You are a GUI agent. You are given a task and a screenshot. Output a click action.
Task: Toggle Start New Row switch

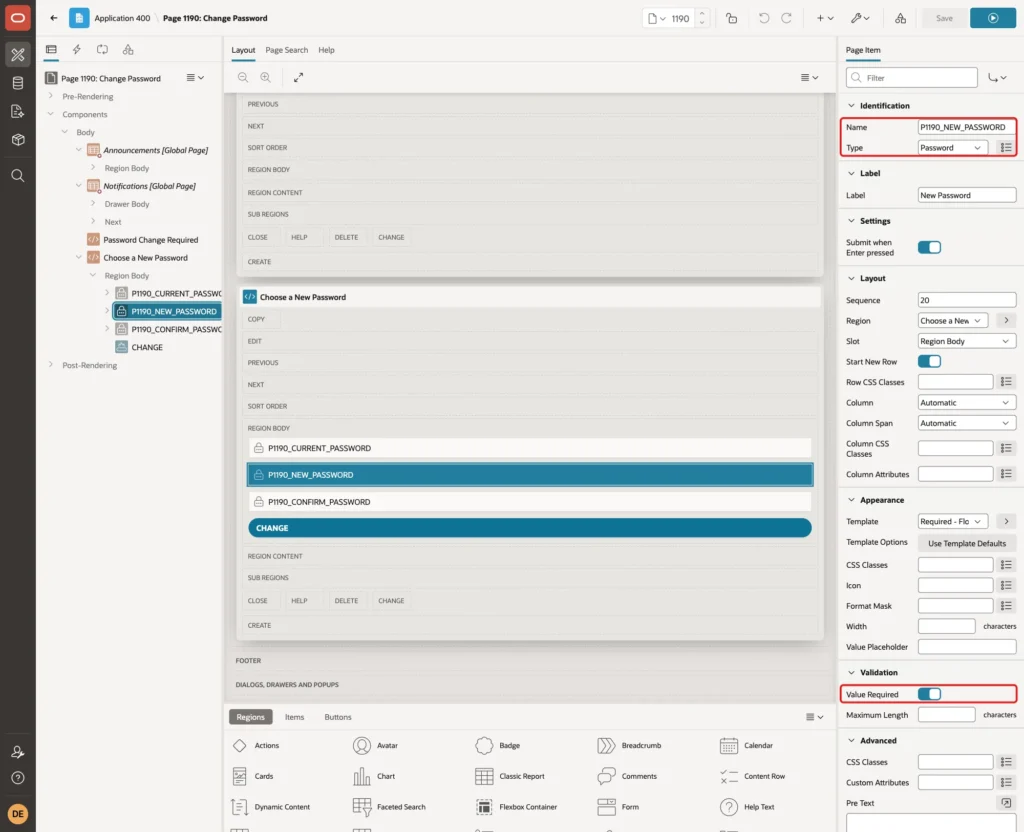click(929, 362)
